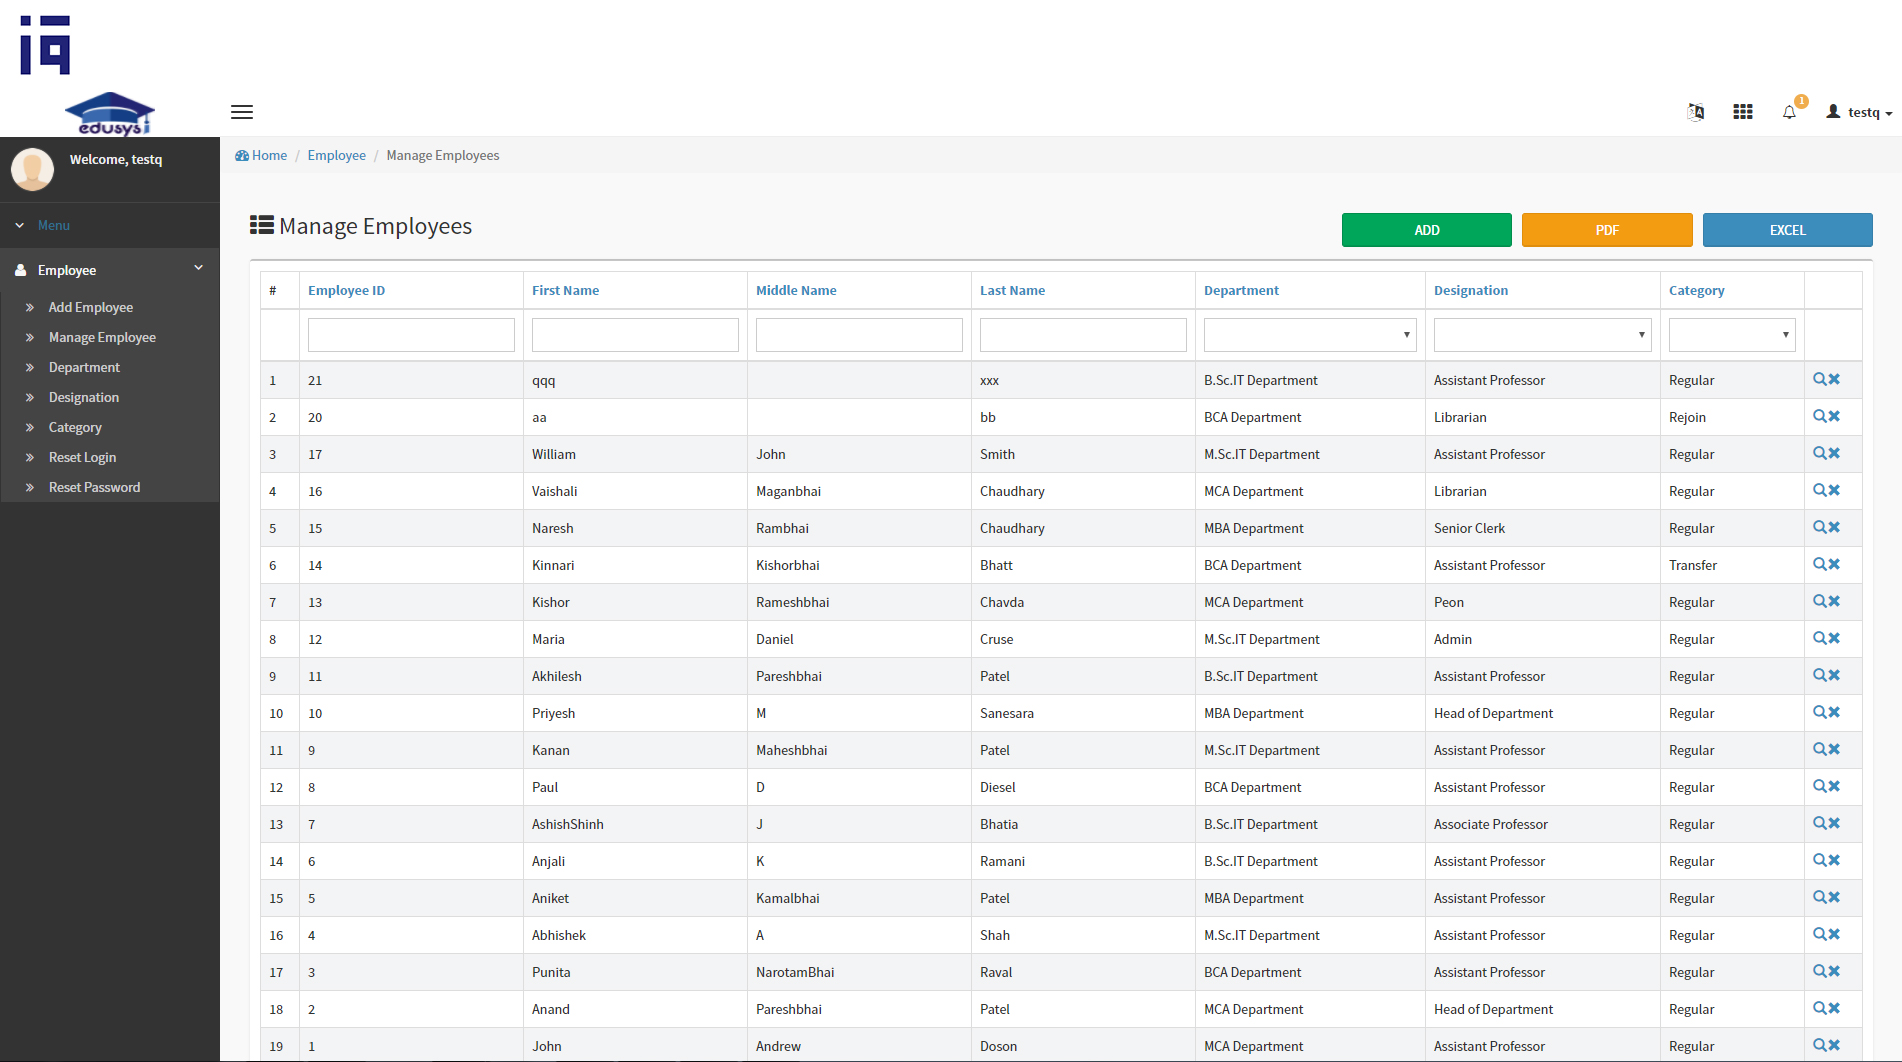1902x1062 pixels.
Task: Collapse the Menu section chevron
Action: pos(20,226)
